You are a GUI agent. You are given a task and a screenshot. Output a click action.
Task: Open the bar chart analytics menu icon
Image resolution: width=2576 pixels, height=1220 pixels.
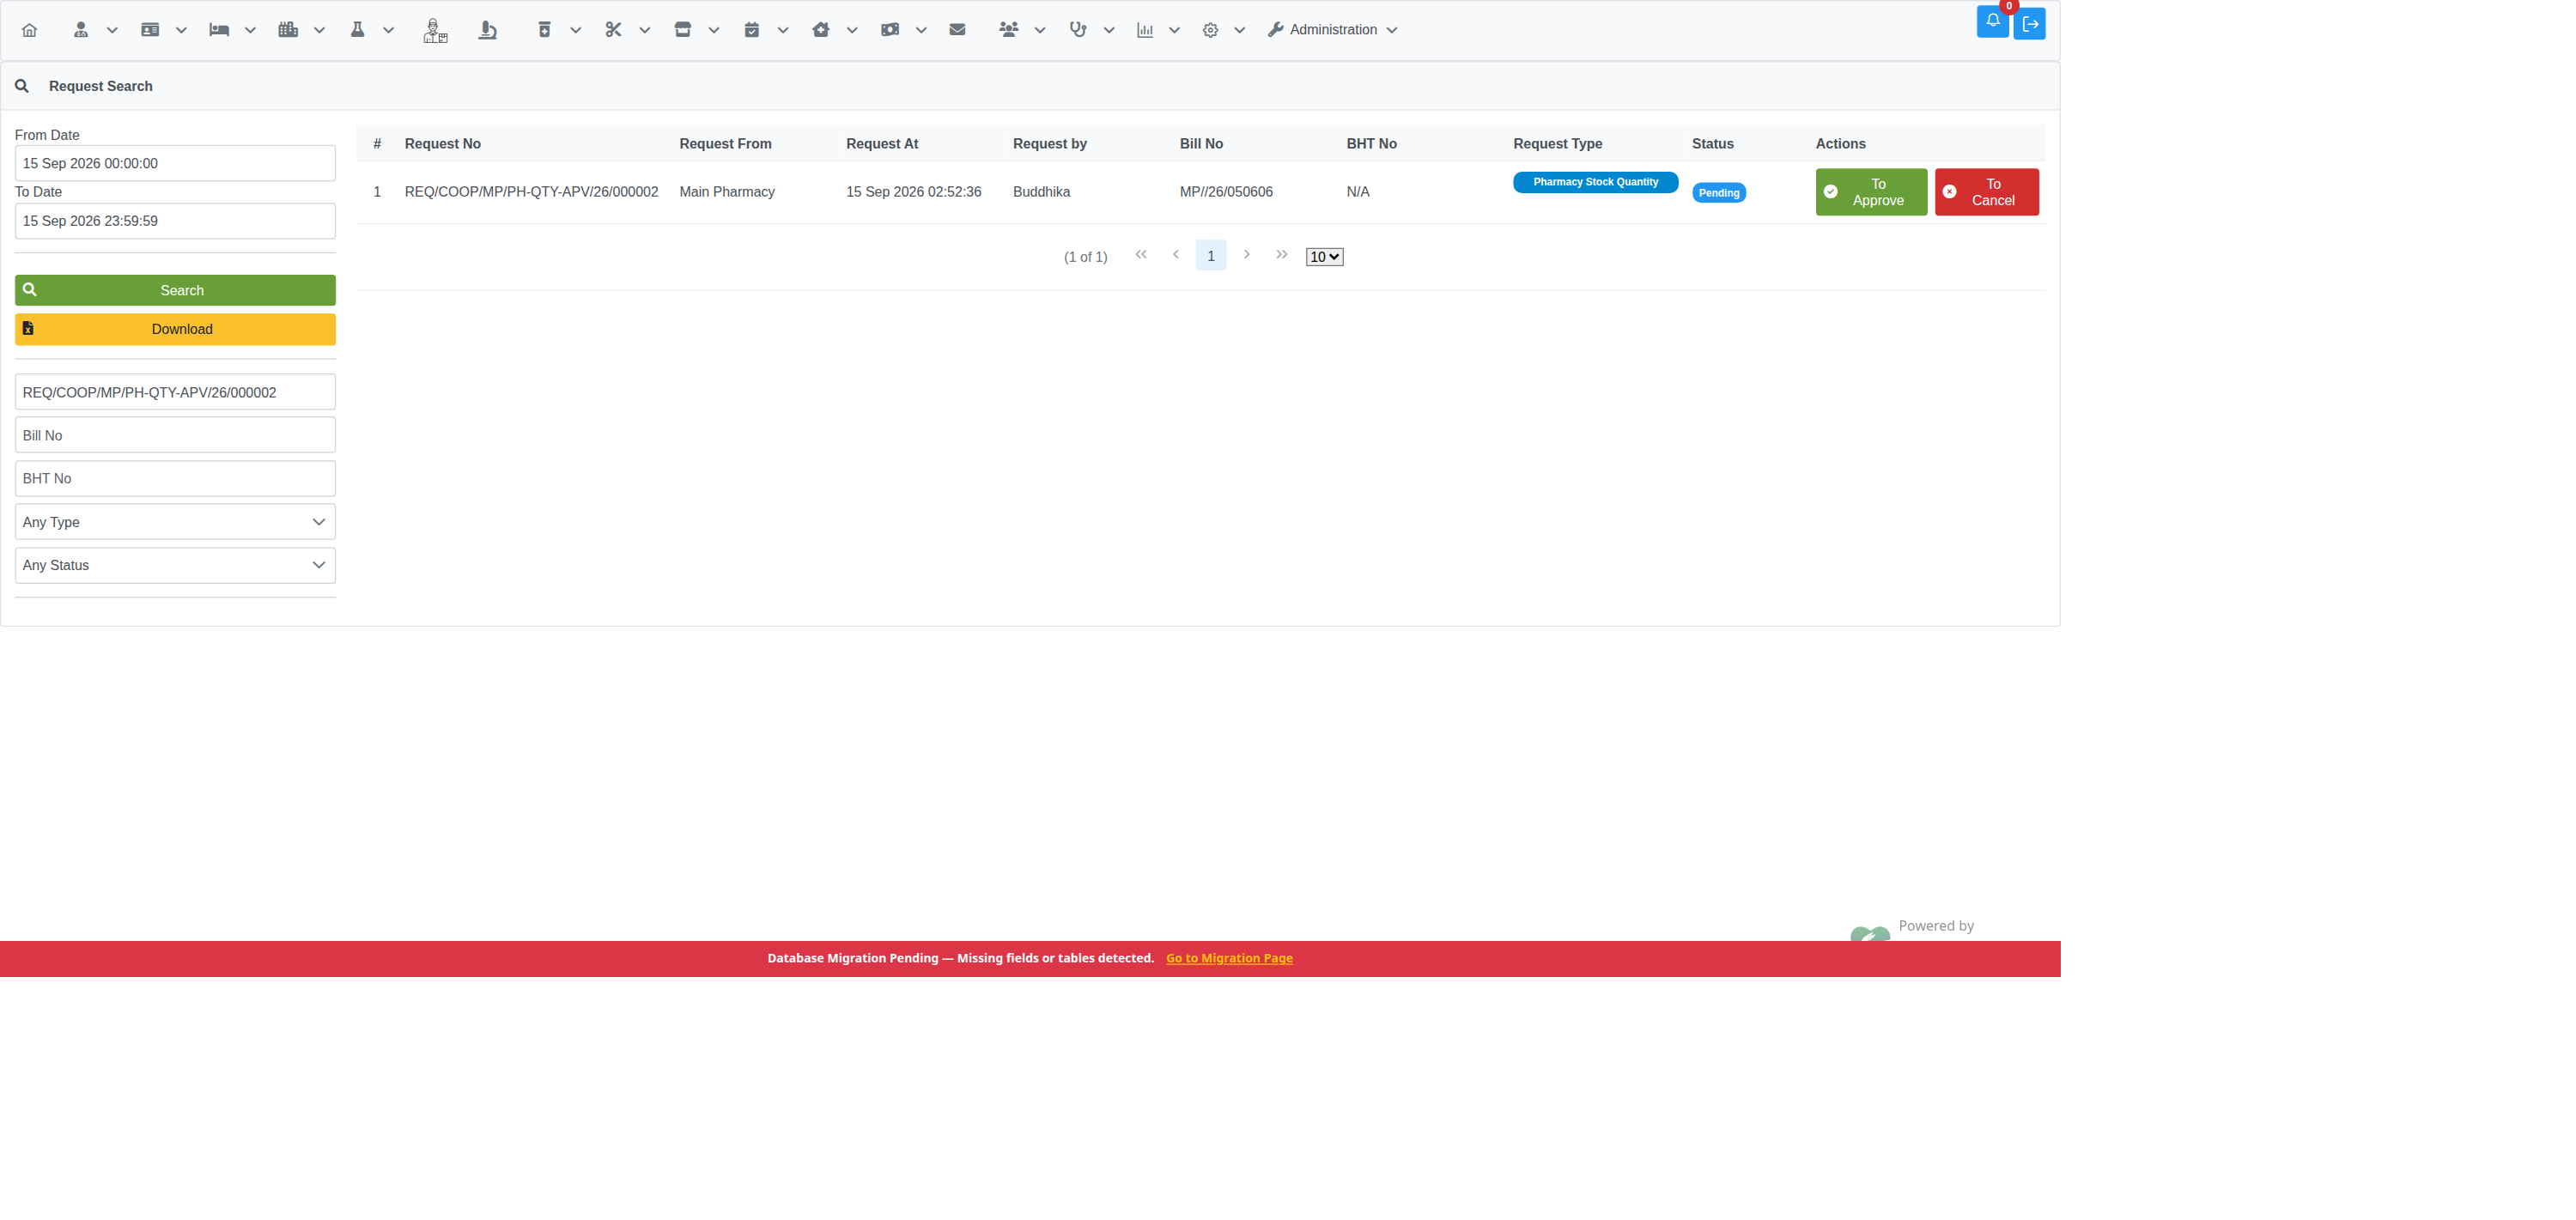(x=1145, y=30)
